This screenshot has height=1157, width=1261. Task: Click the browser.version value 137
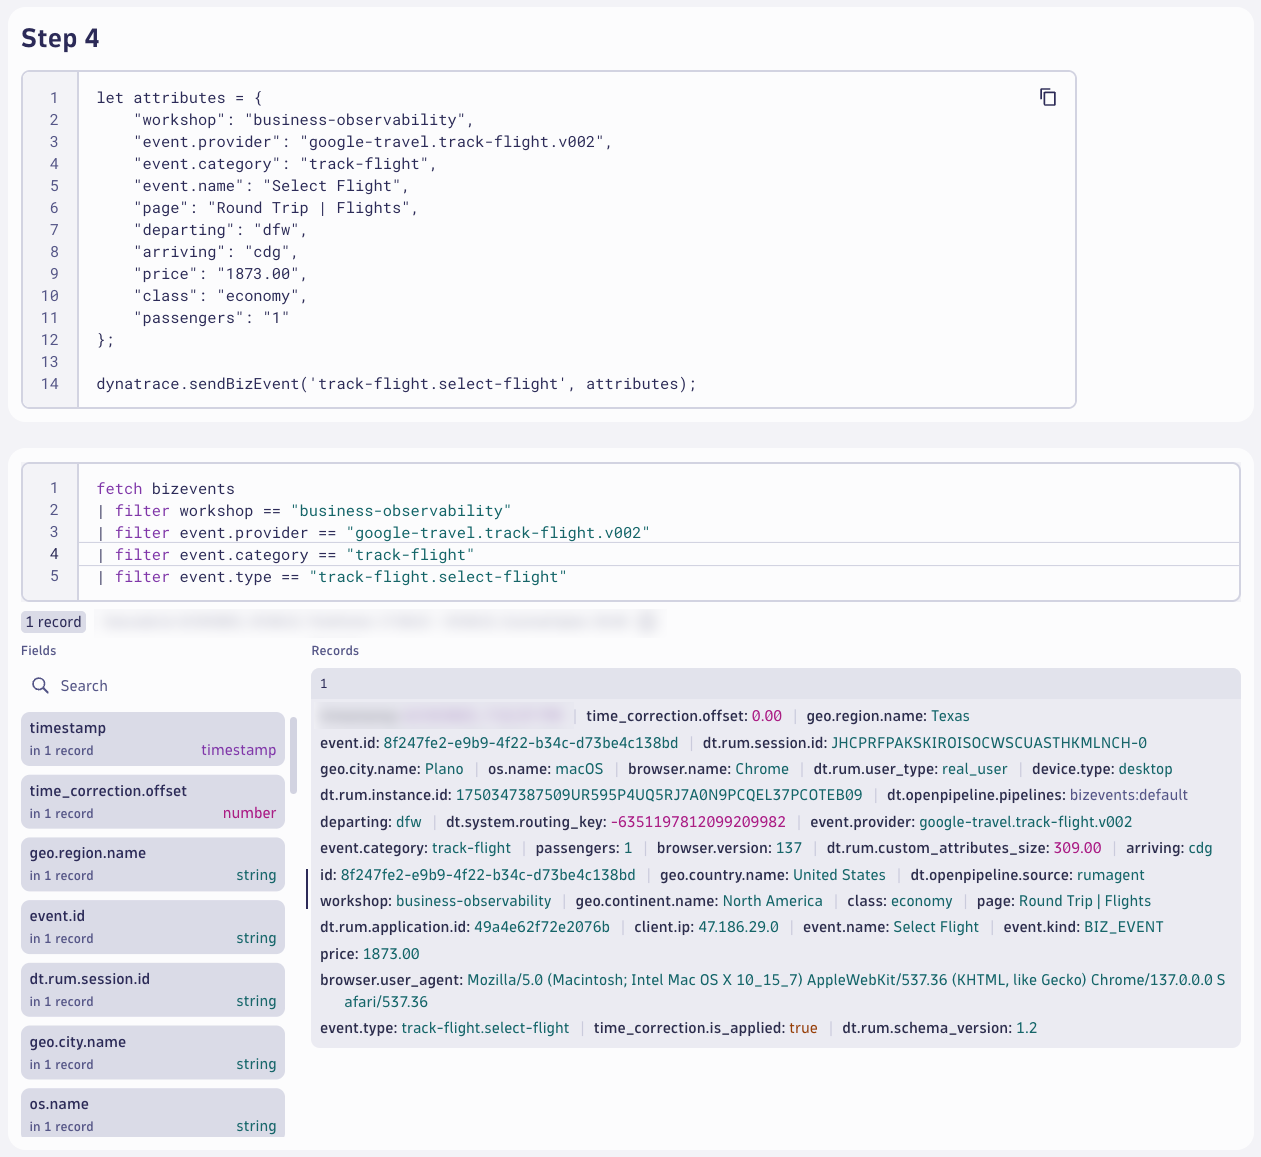[789, 848]
